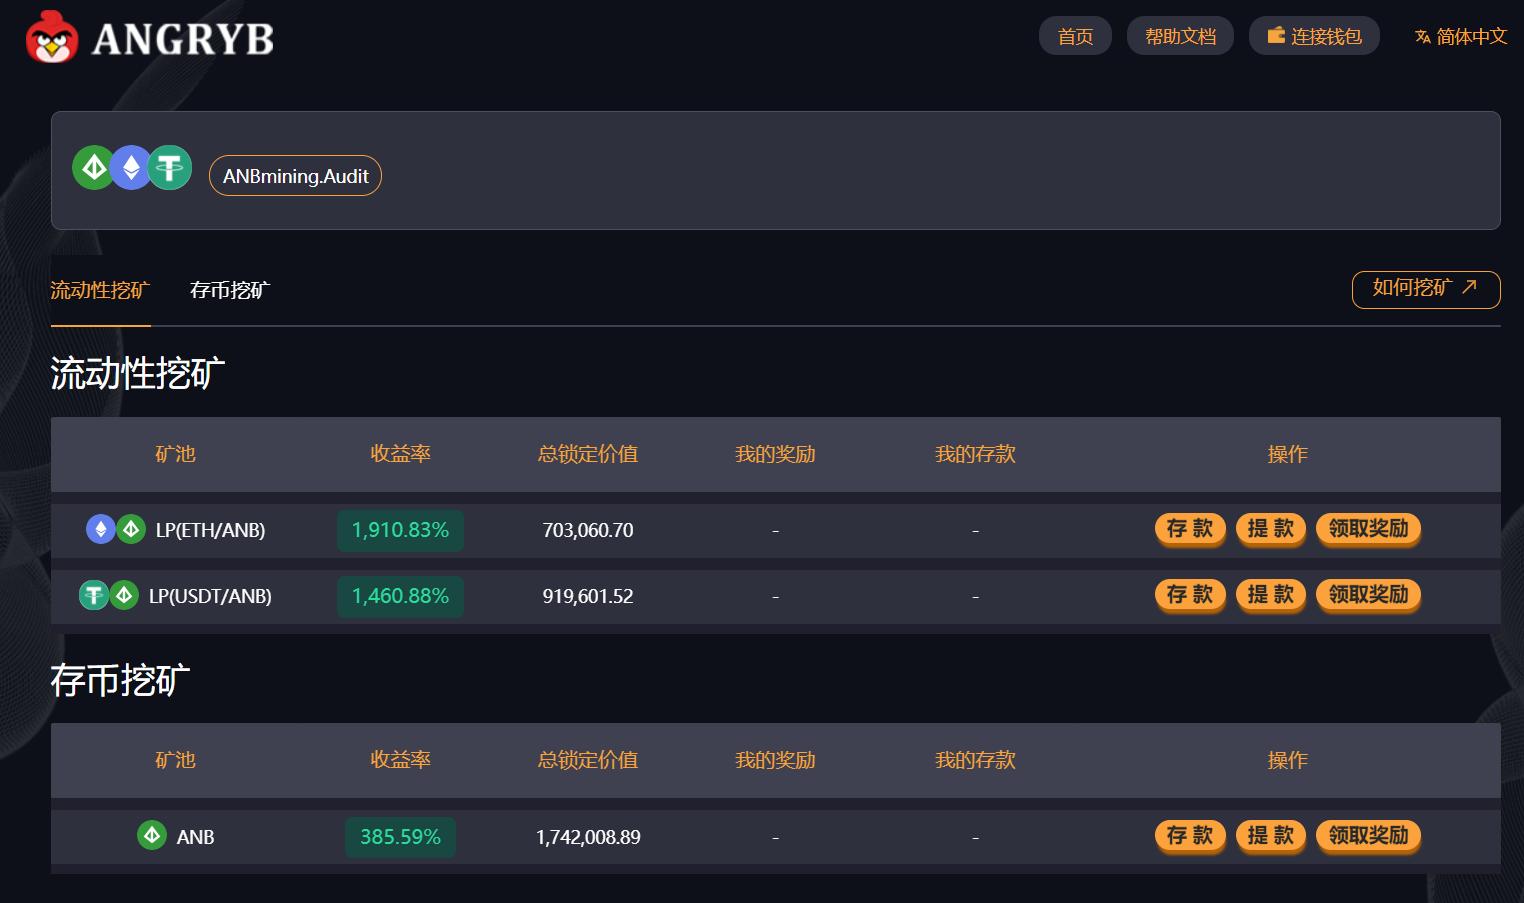Click the ANGRYB brand name
The image size is (1524, 903).
pyautogui.click(x=183, y=39)
